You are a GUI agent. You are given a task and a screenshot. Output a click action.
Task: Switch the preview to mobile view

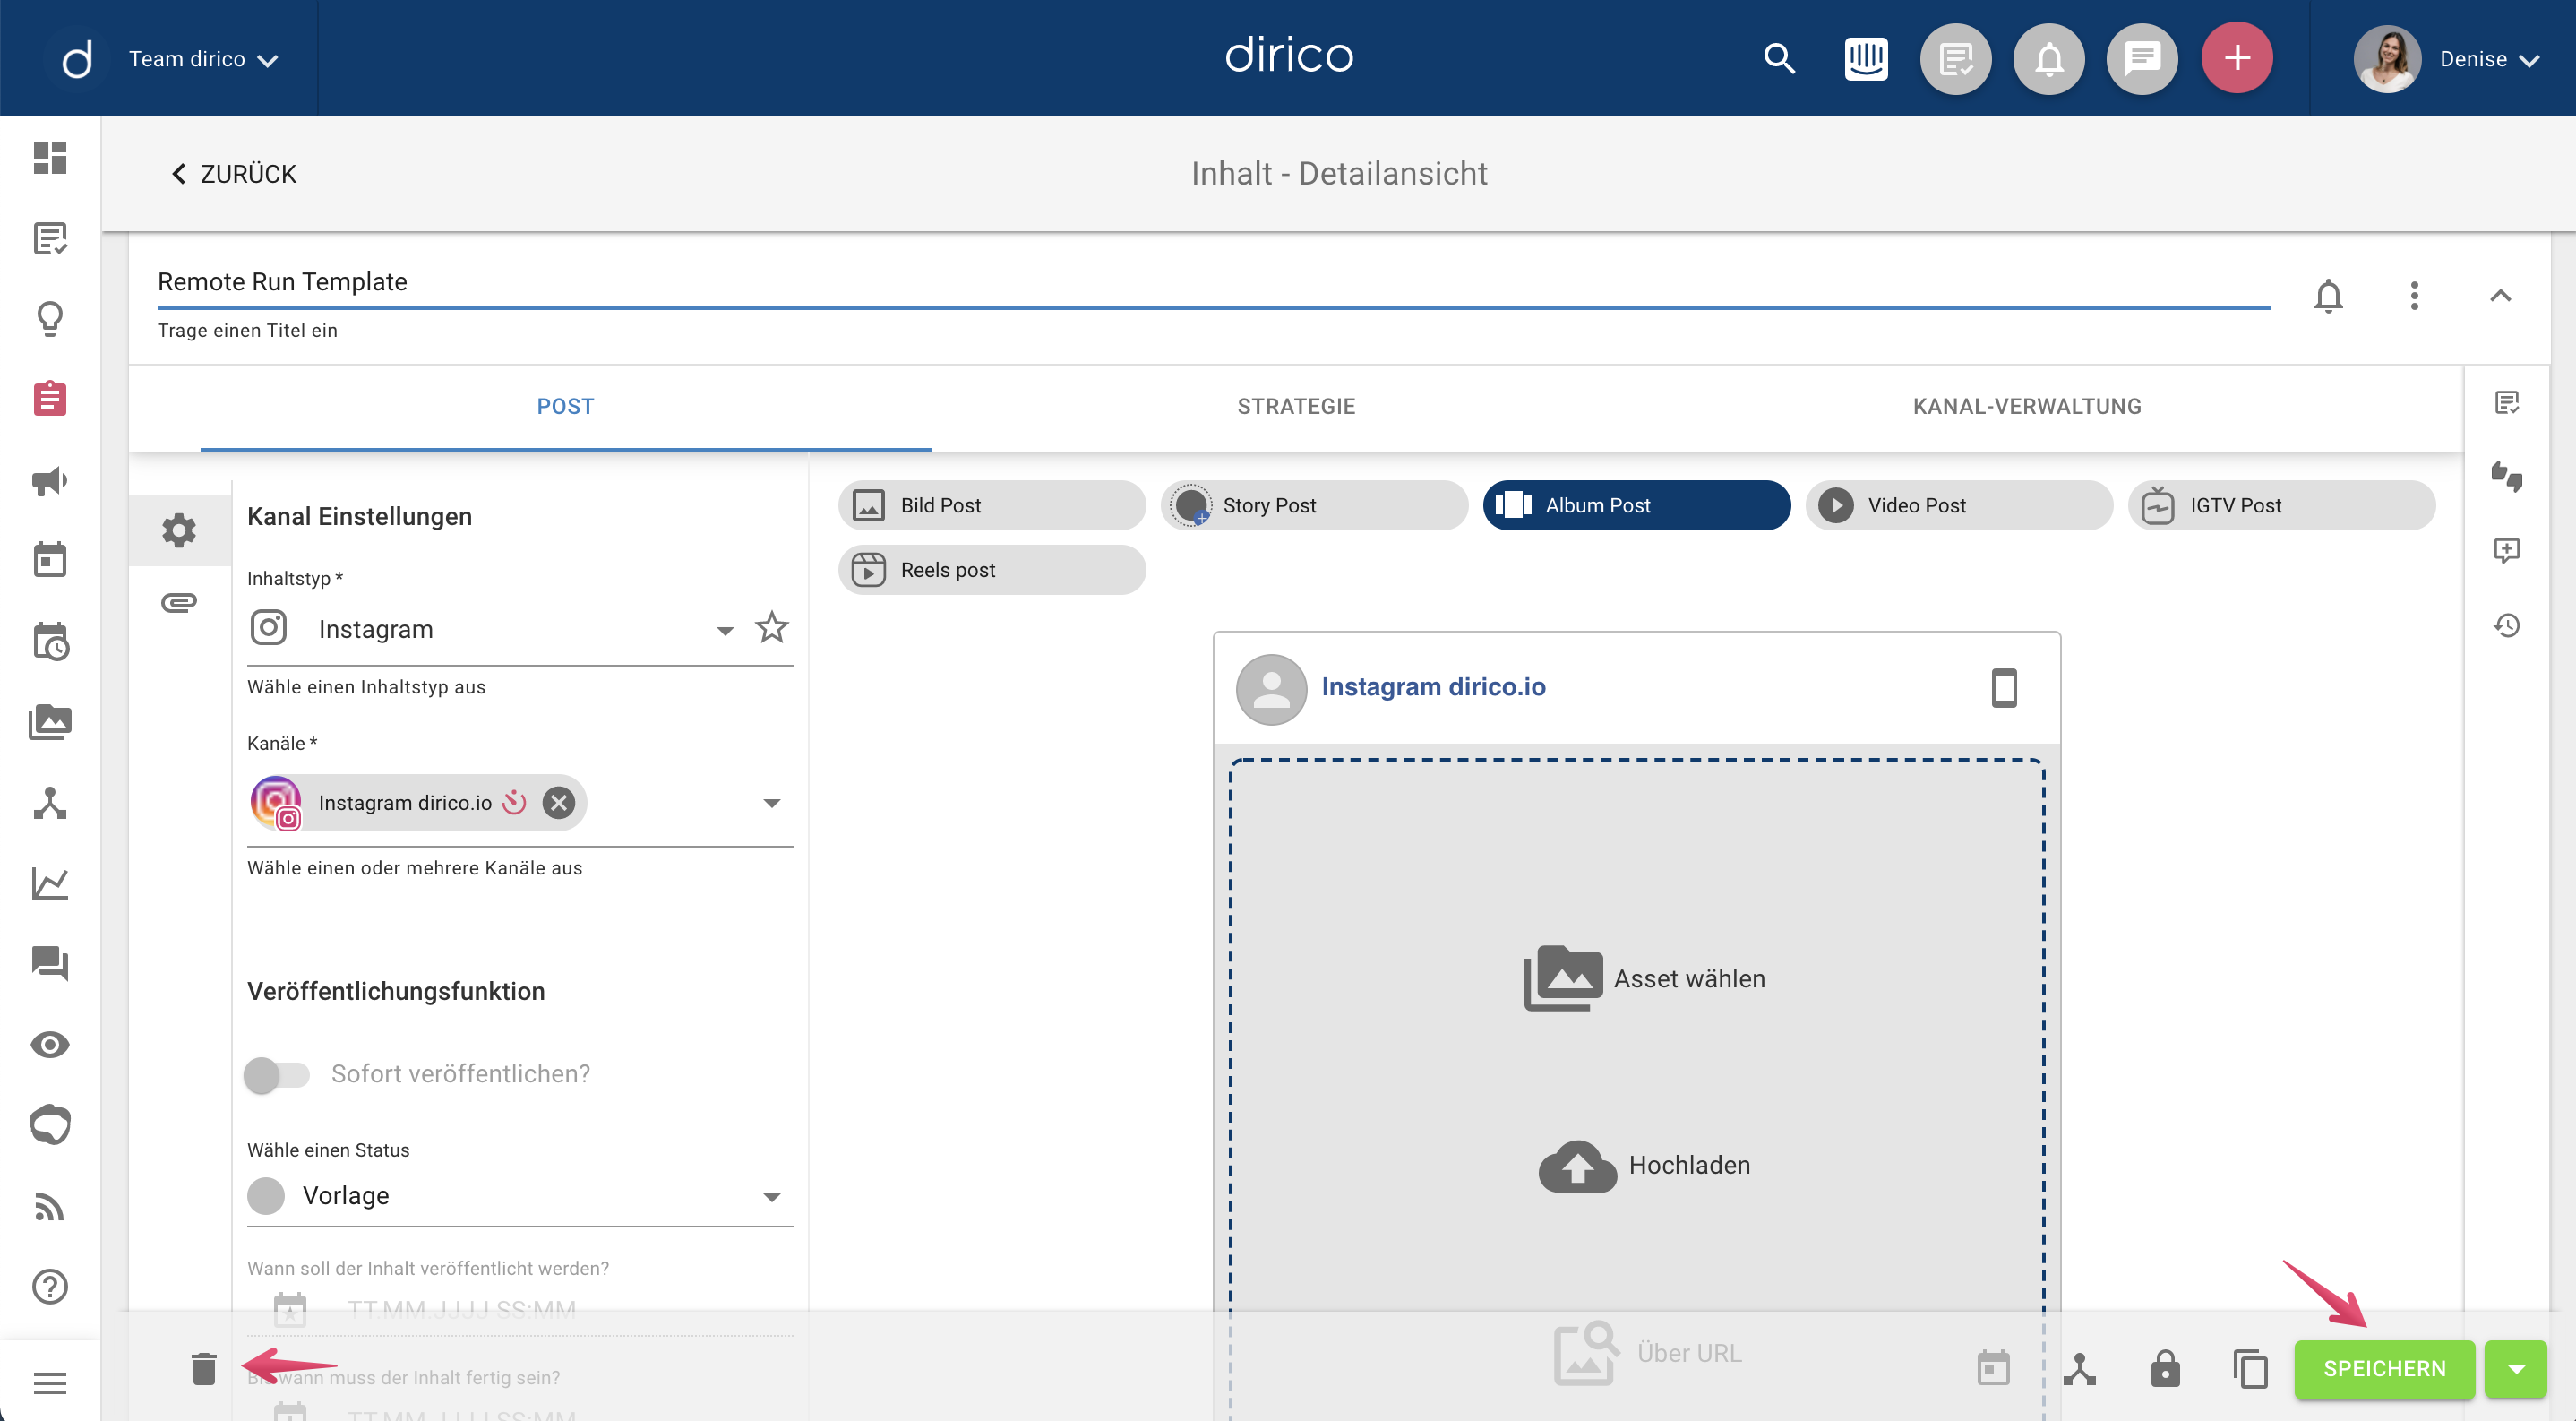coord(2004,688)
